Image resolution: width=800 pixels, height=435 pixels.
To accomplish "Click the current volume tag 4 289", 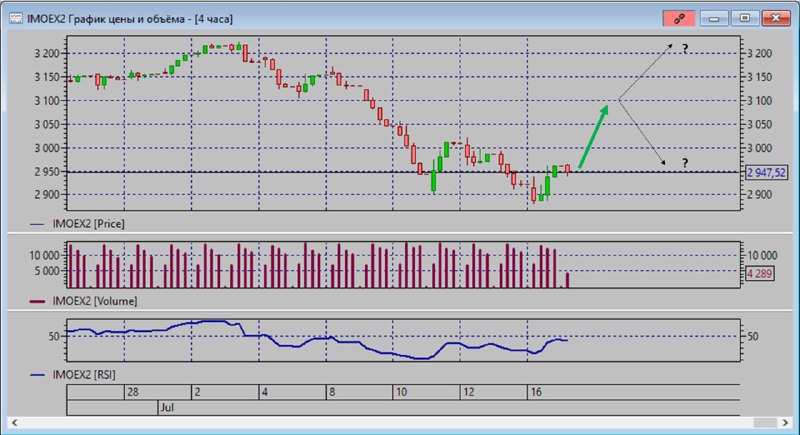I will tap(759, 273).
